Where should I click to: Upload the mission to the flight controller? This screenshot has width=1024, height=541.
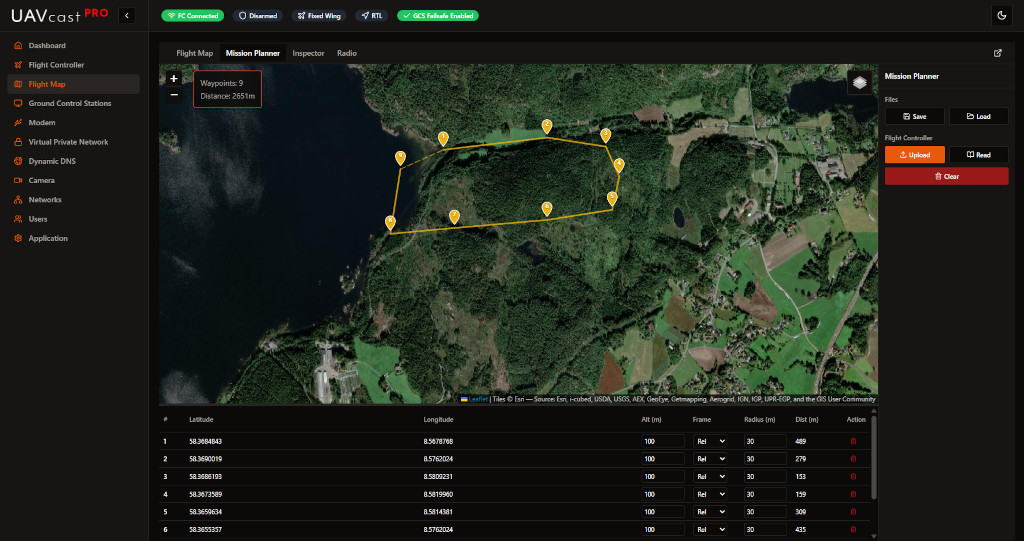tap(914, 155)
